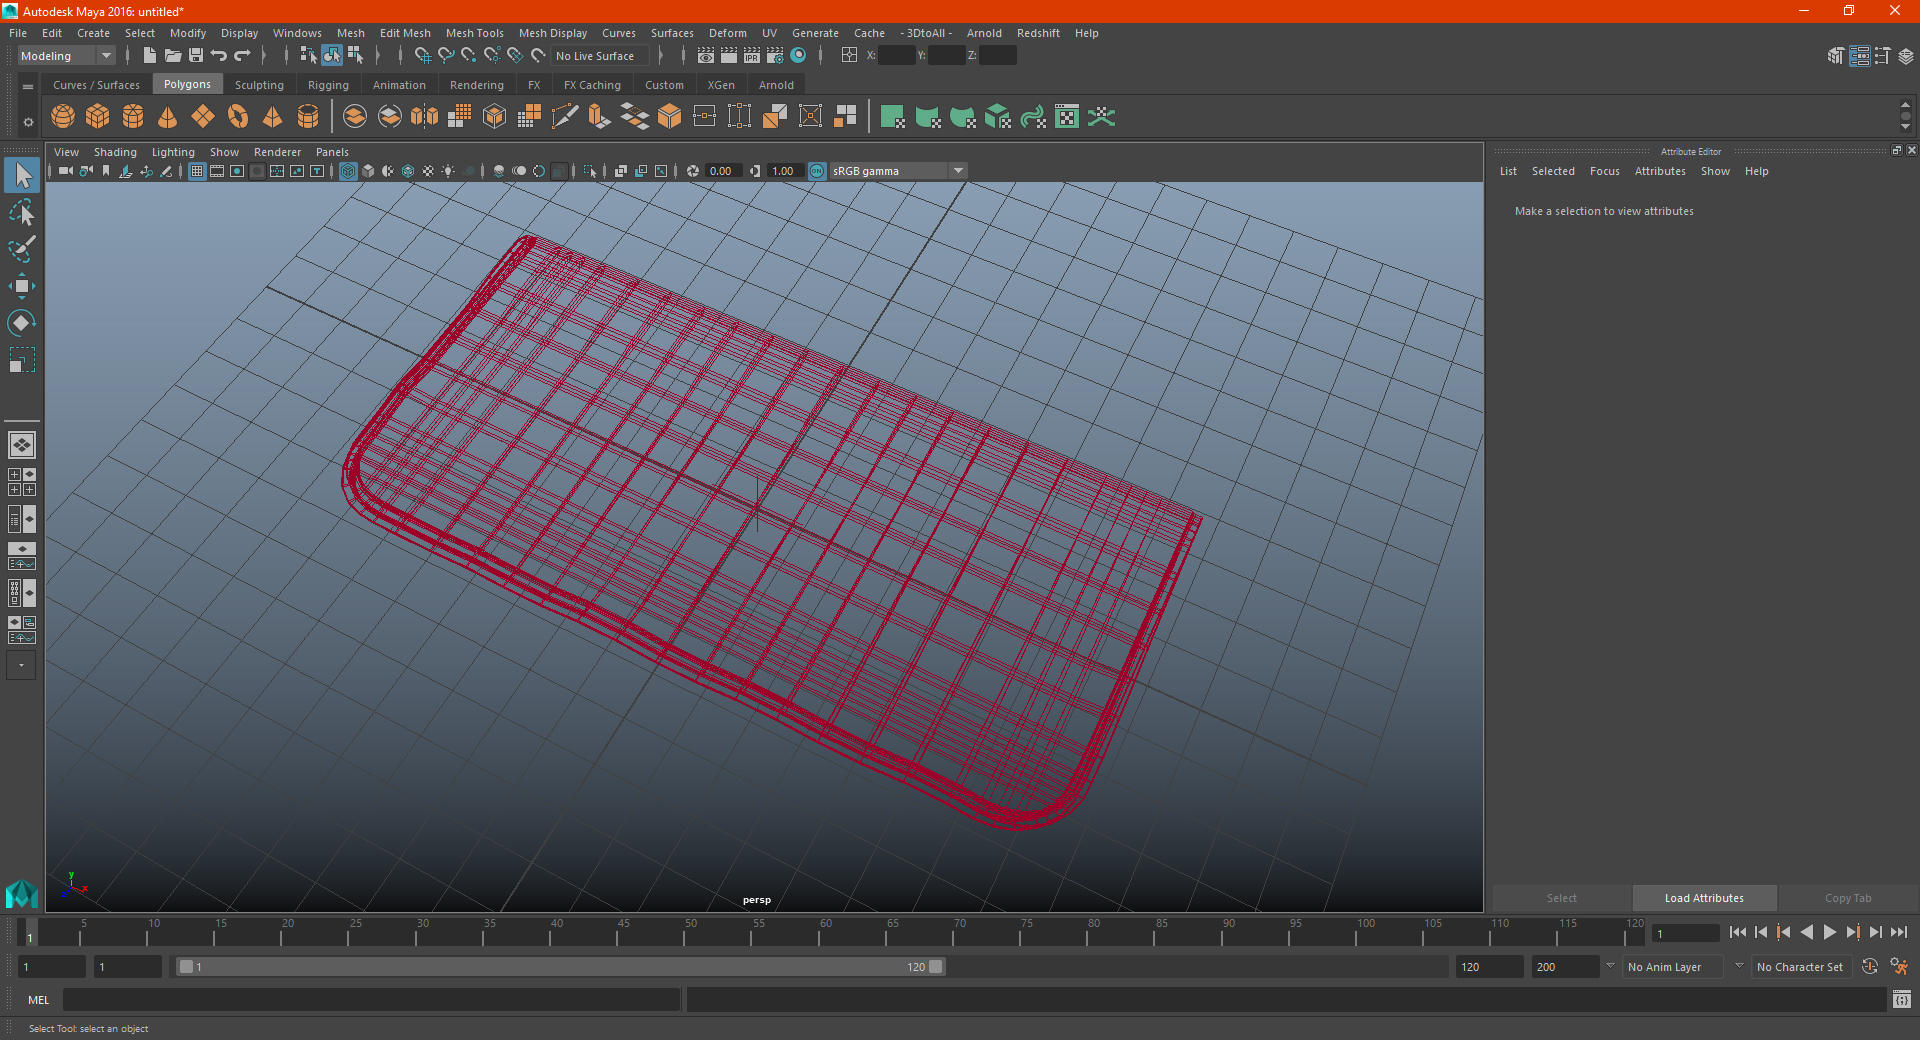The height and width of the screenshot is (1040, 1920).
Task: Create a polygon plane from the shelf
Action: point(203,117)
